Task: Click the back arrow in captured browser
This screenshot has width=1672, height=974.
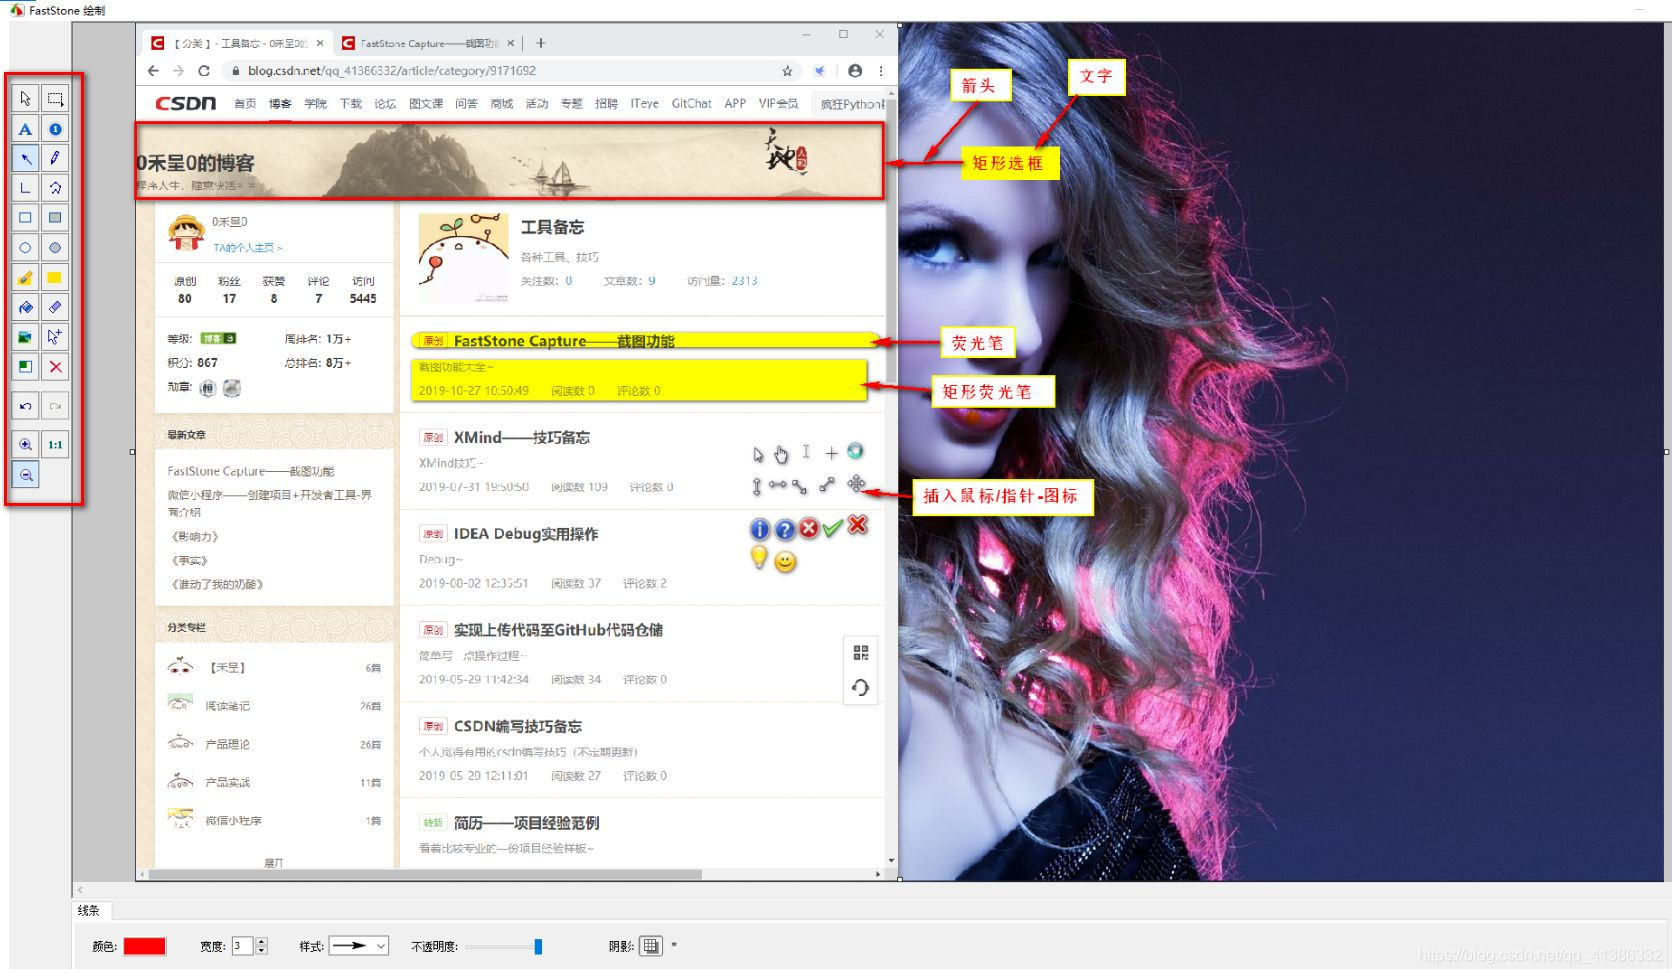Action: [153, 71]
